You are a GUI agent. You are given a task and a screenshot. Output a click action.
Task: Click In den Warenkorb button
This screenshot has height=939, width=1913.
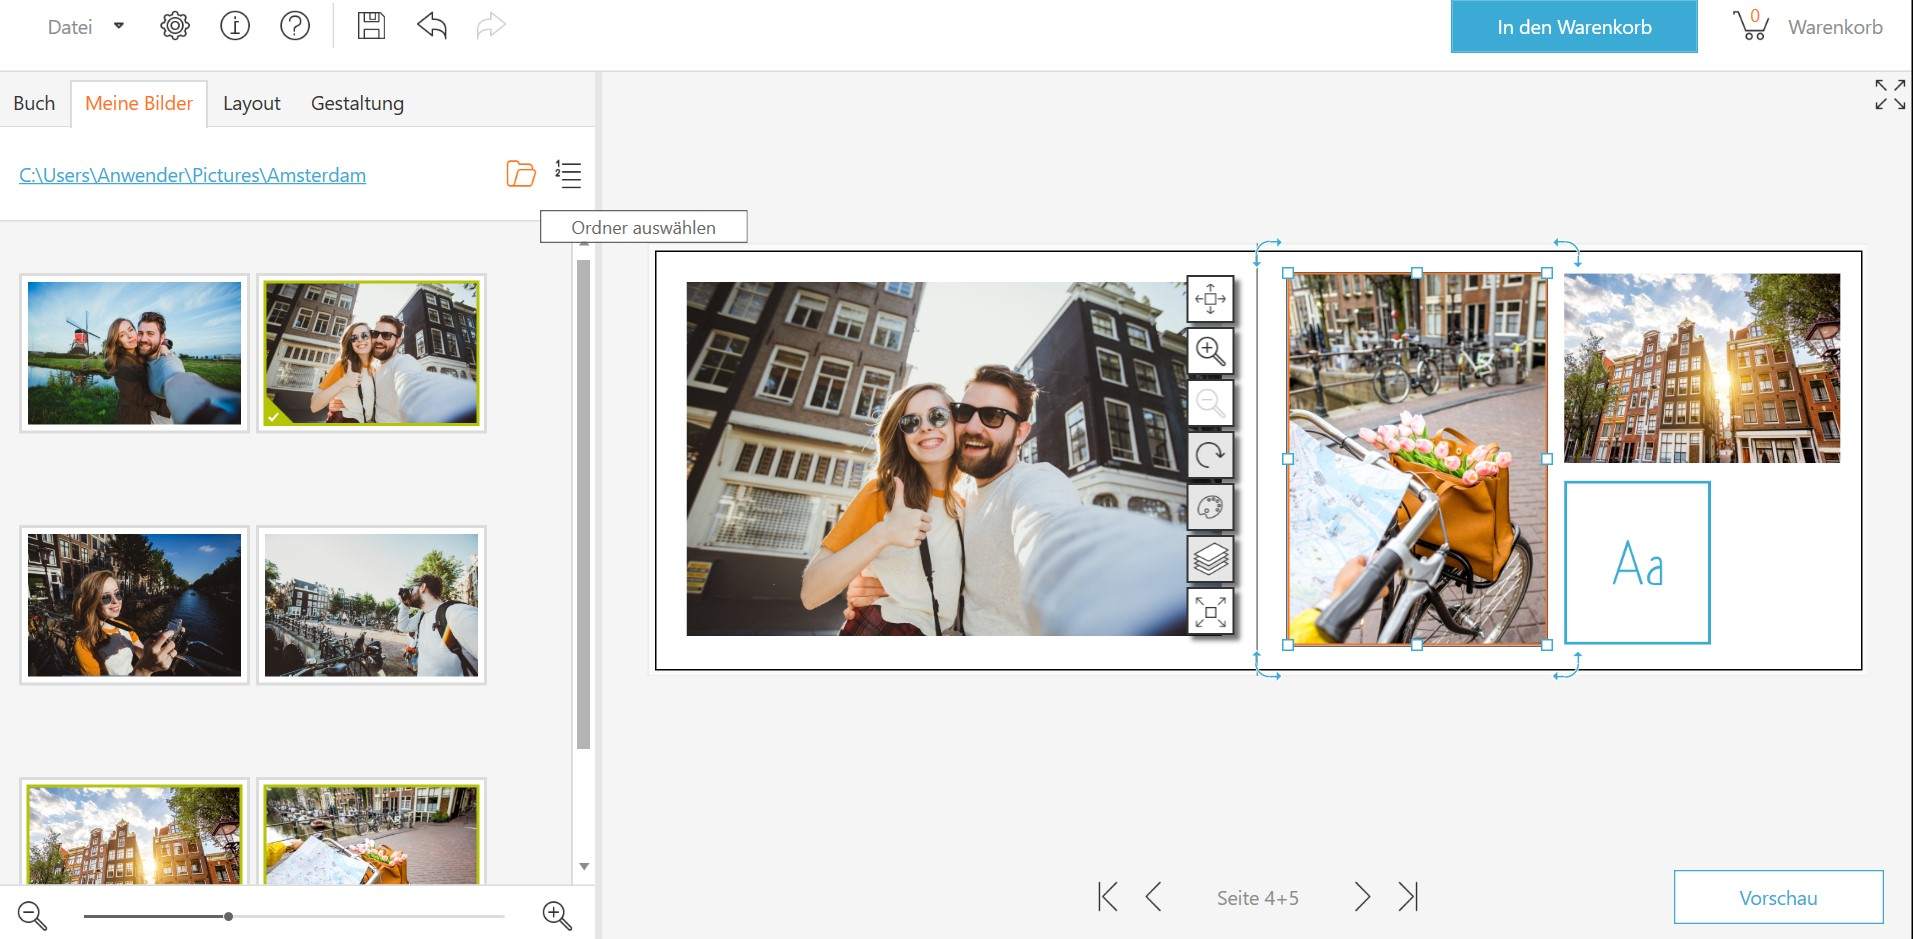(1574, 27)
